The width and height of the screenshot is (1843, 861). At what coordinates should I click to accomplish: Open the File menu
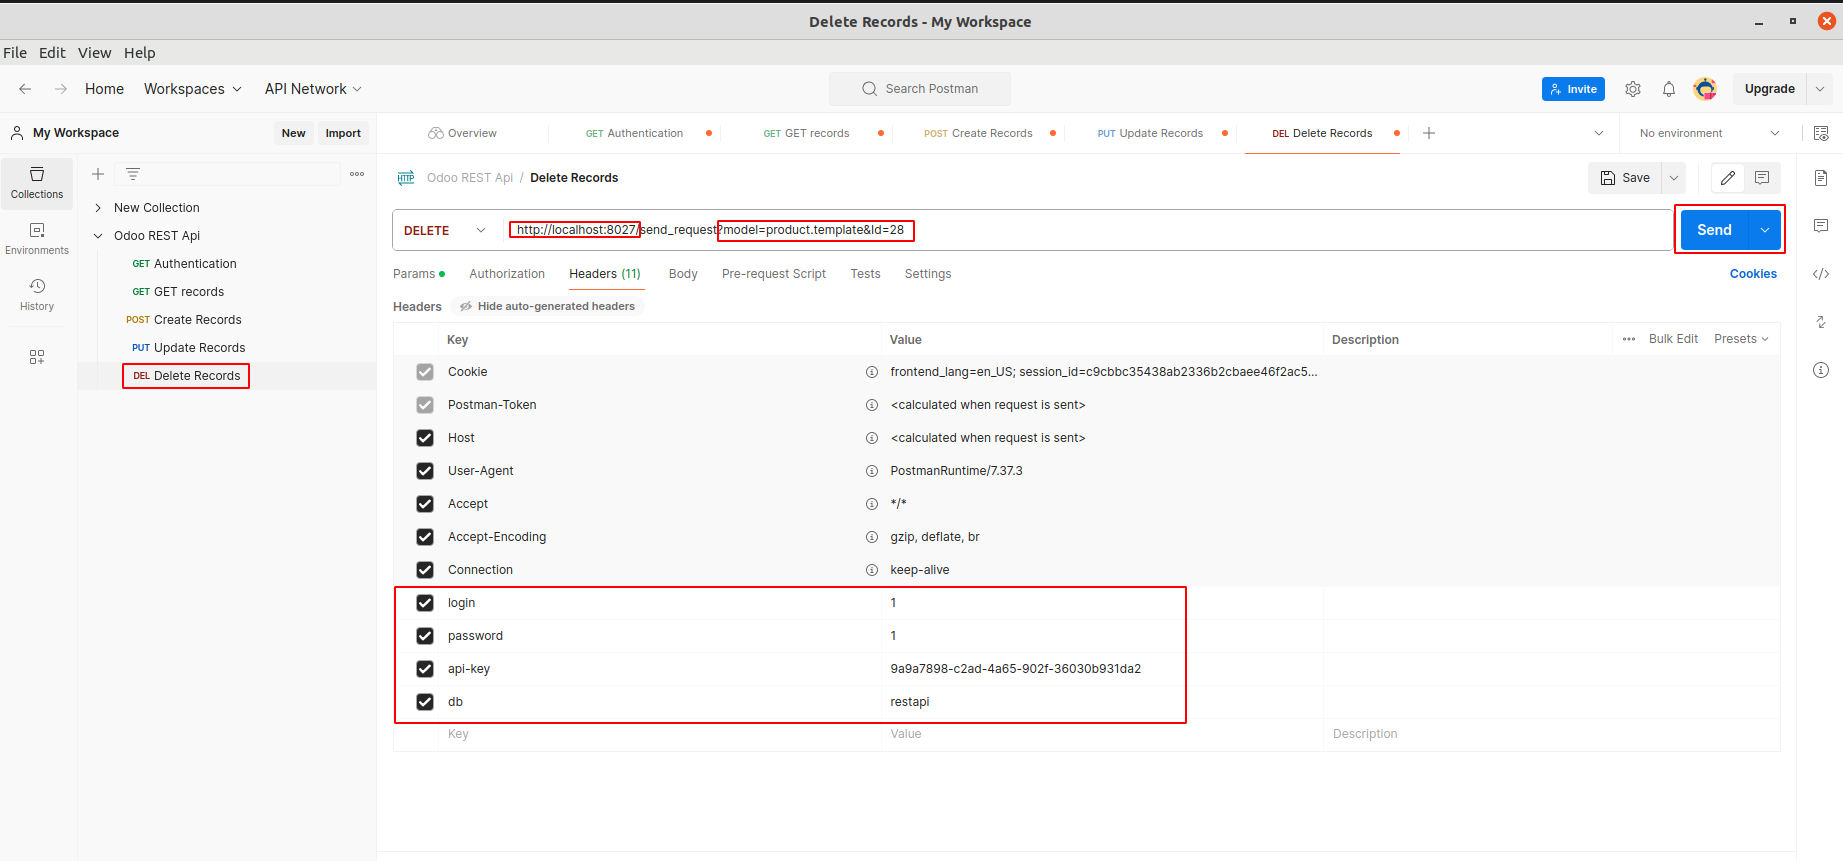click(x=15, y=53)
